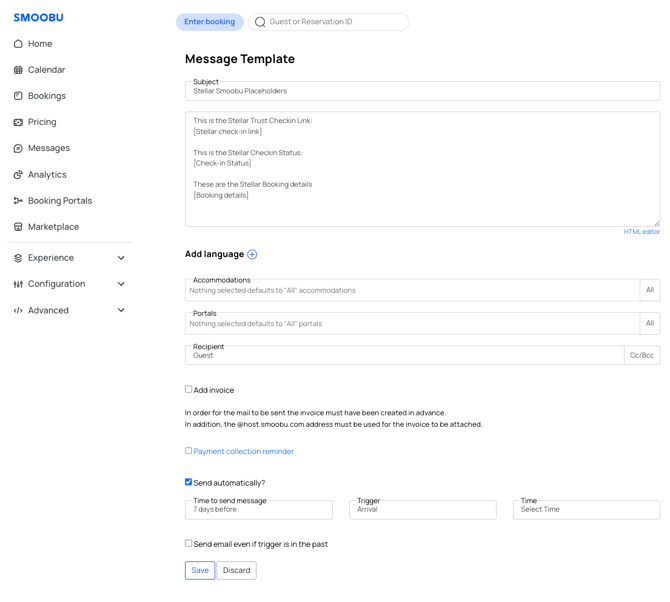Open Calendar via its sidebar icon
Viewport: 670px width, 602px height.
[x=18, y=70]
